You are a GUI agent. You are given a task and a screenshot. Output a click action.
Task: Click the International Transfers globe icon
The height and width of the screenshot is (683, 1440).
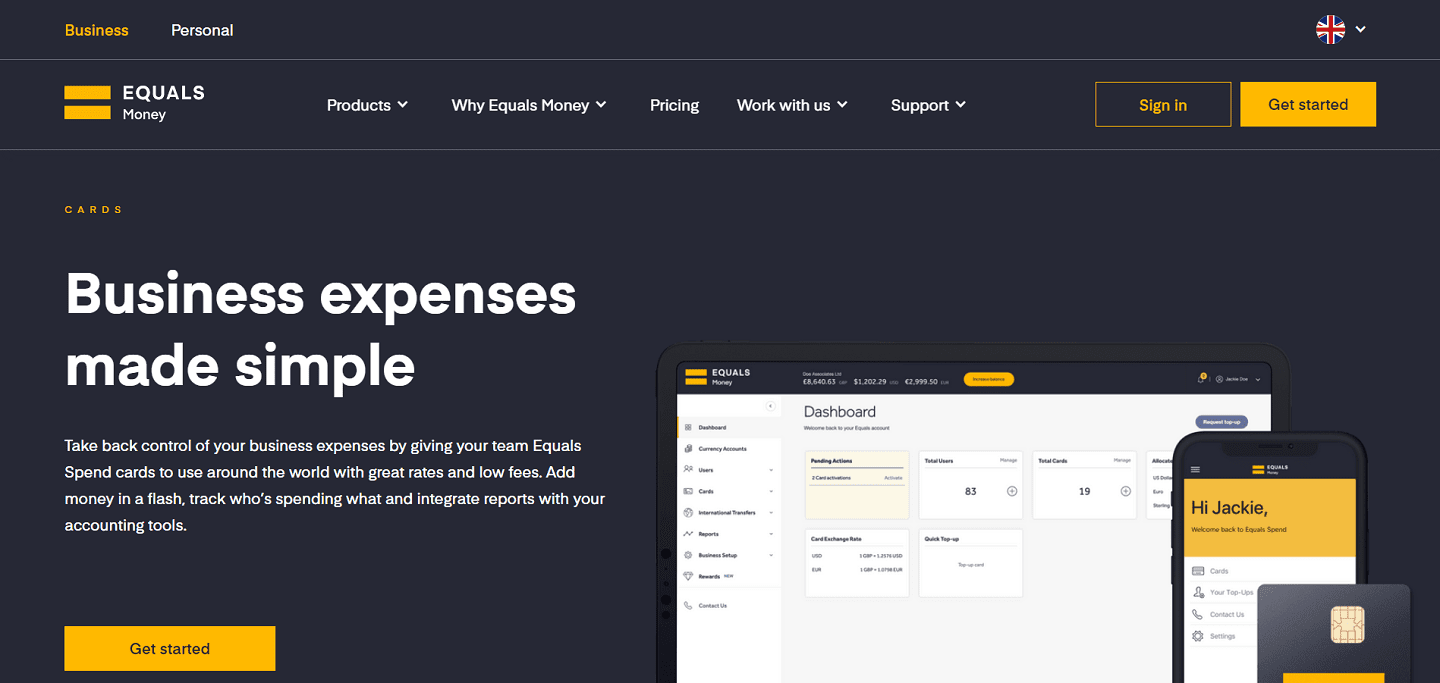point(688,512)
